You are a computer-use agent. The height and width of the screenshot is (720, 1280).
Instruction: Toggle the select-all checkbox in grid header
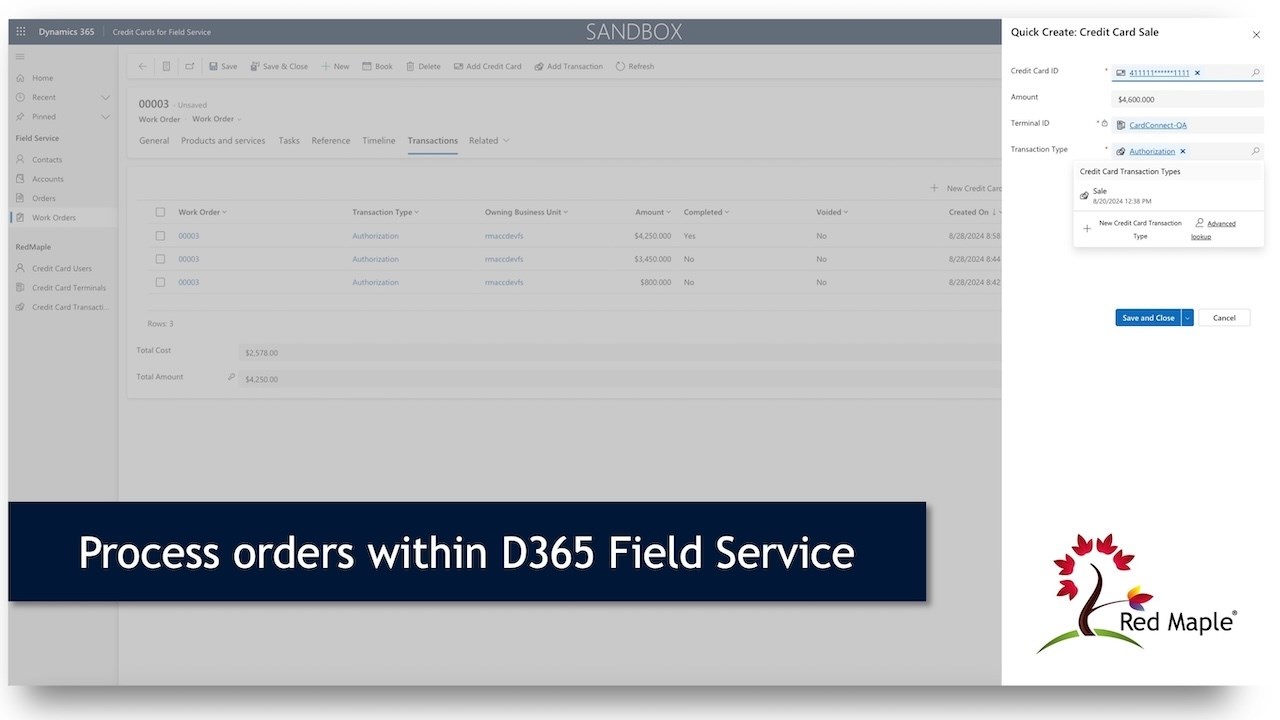pyautogui.click(x=160, y=212)
